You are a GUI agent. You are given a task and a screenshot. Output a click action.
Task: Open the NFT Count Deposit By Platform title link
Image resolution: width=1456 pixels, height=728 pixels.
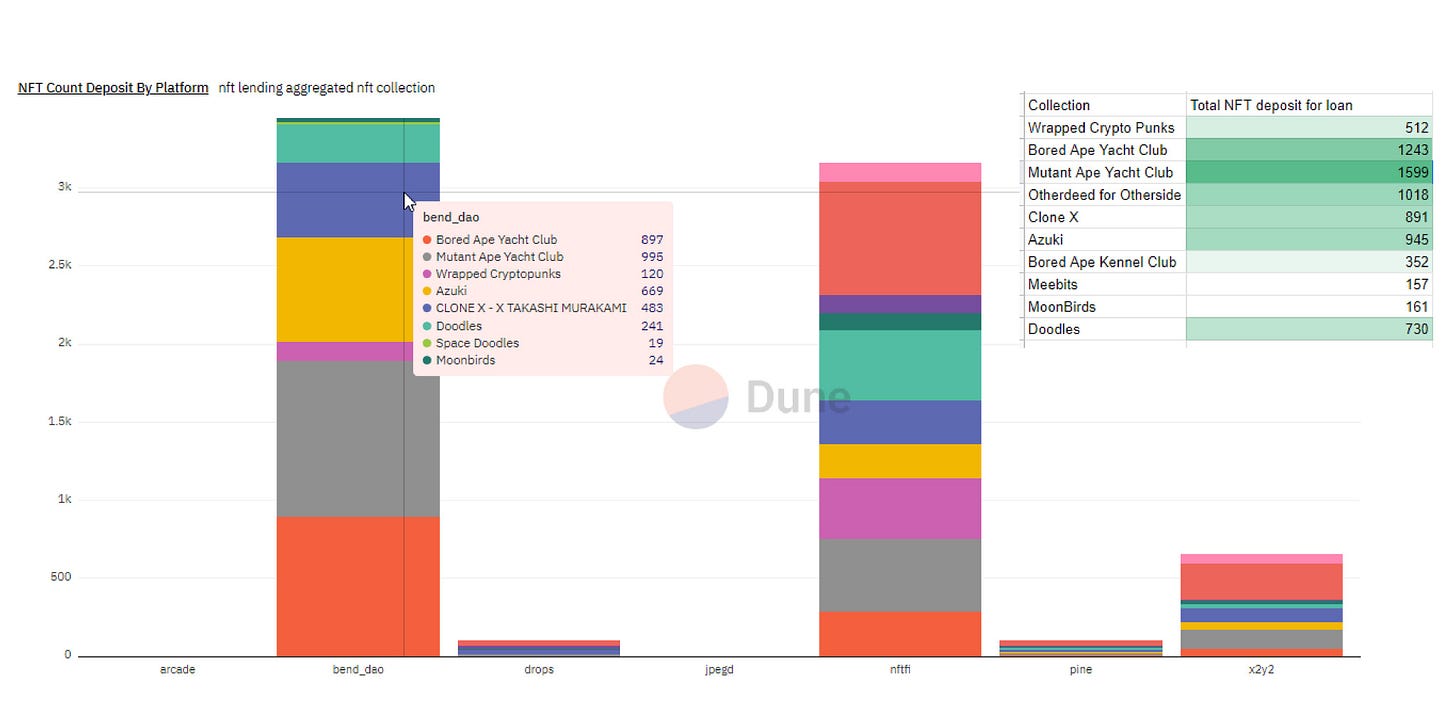pos(113,88)
